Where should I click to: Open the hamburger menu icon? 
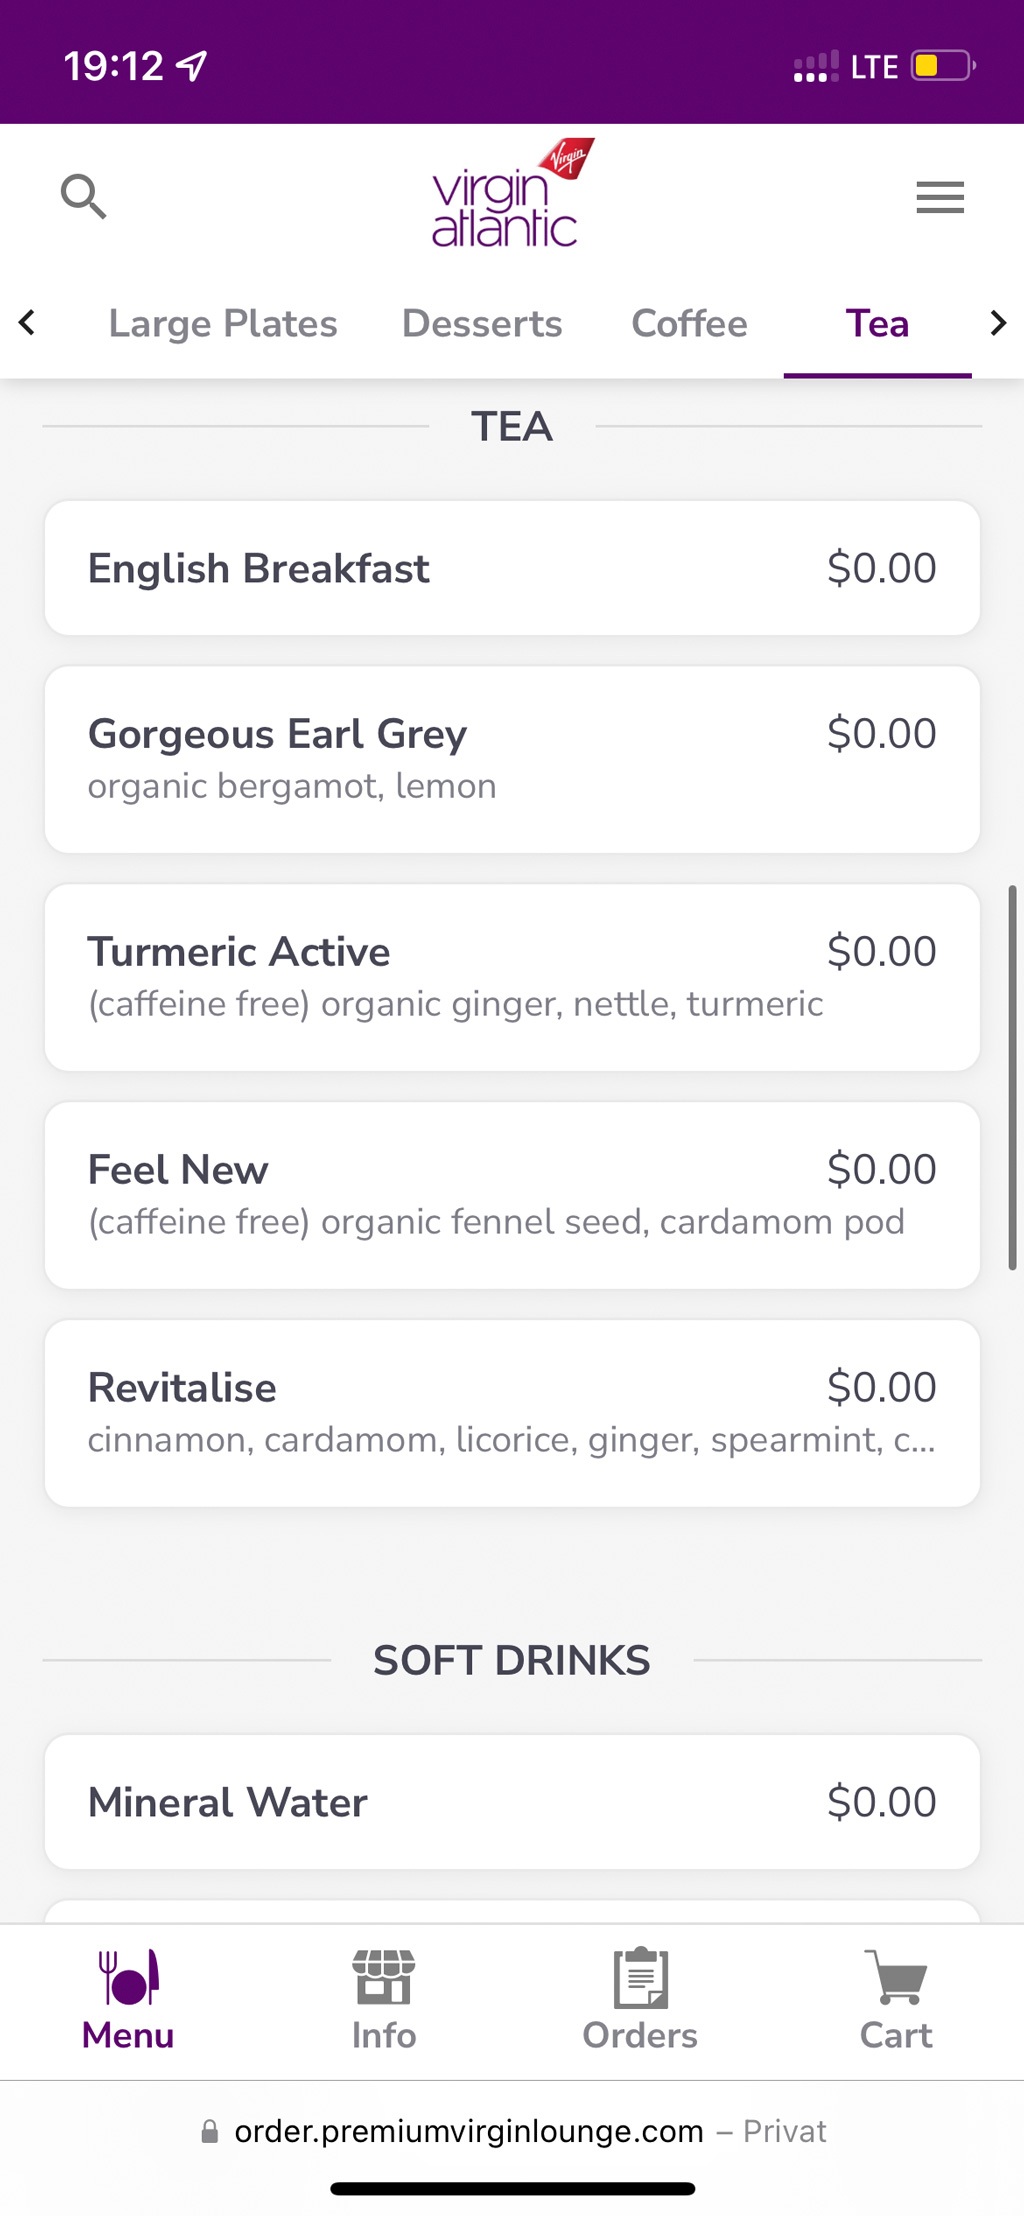pos(940,197)
